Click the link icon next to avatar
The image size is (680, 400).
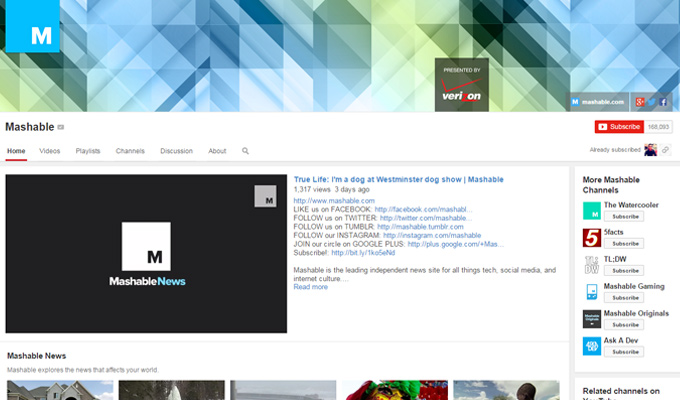pos(665,150)
